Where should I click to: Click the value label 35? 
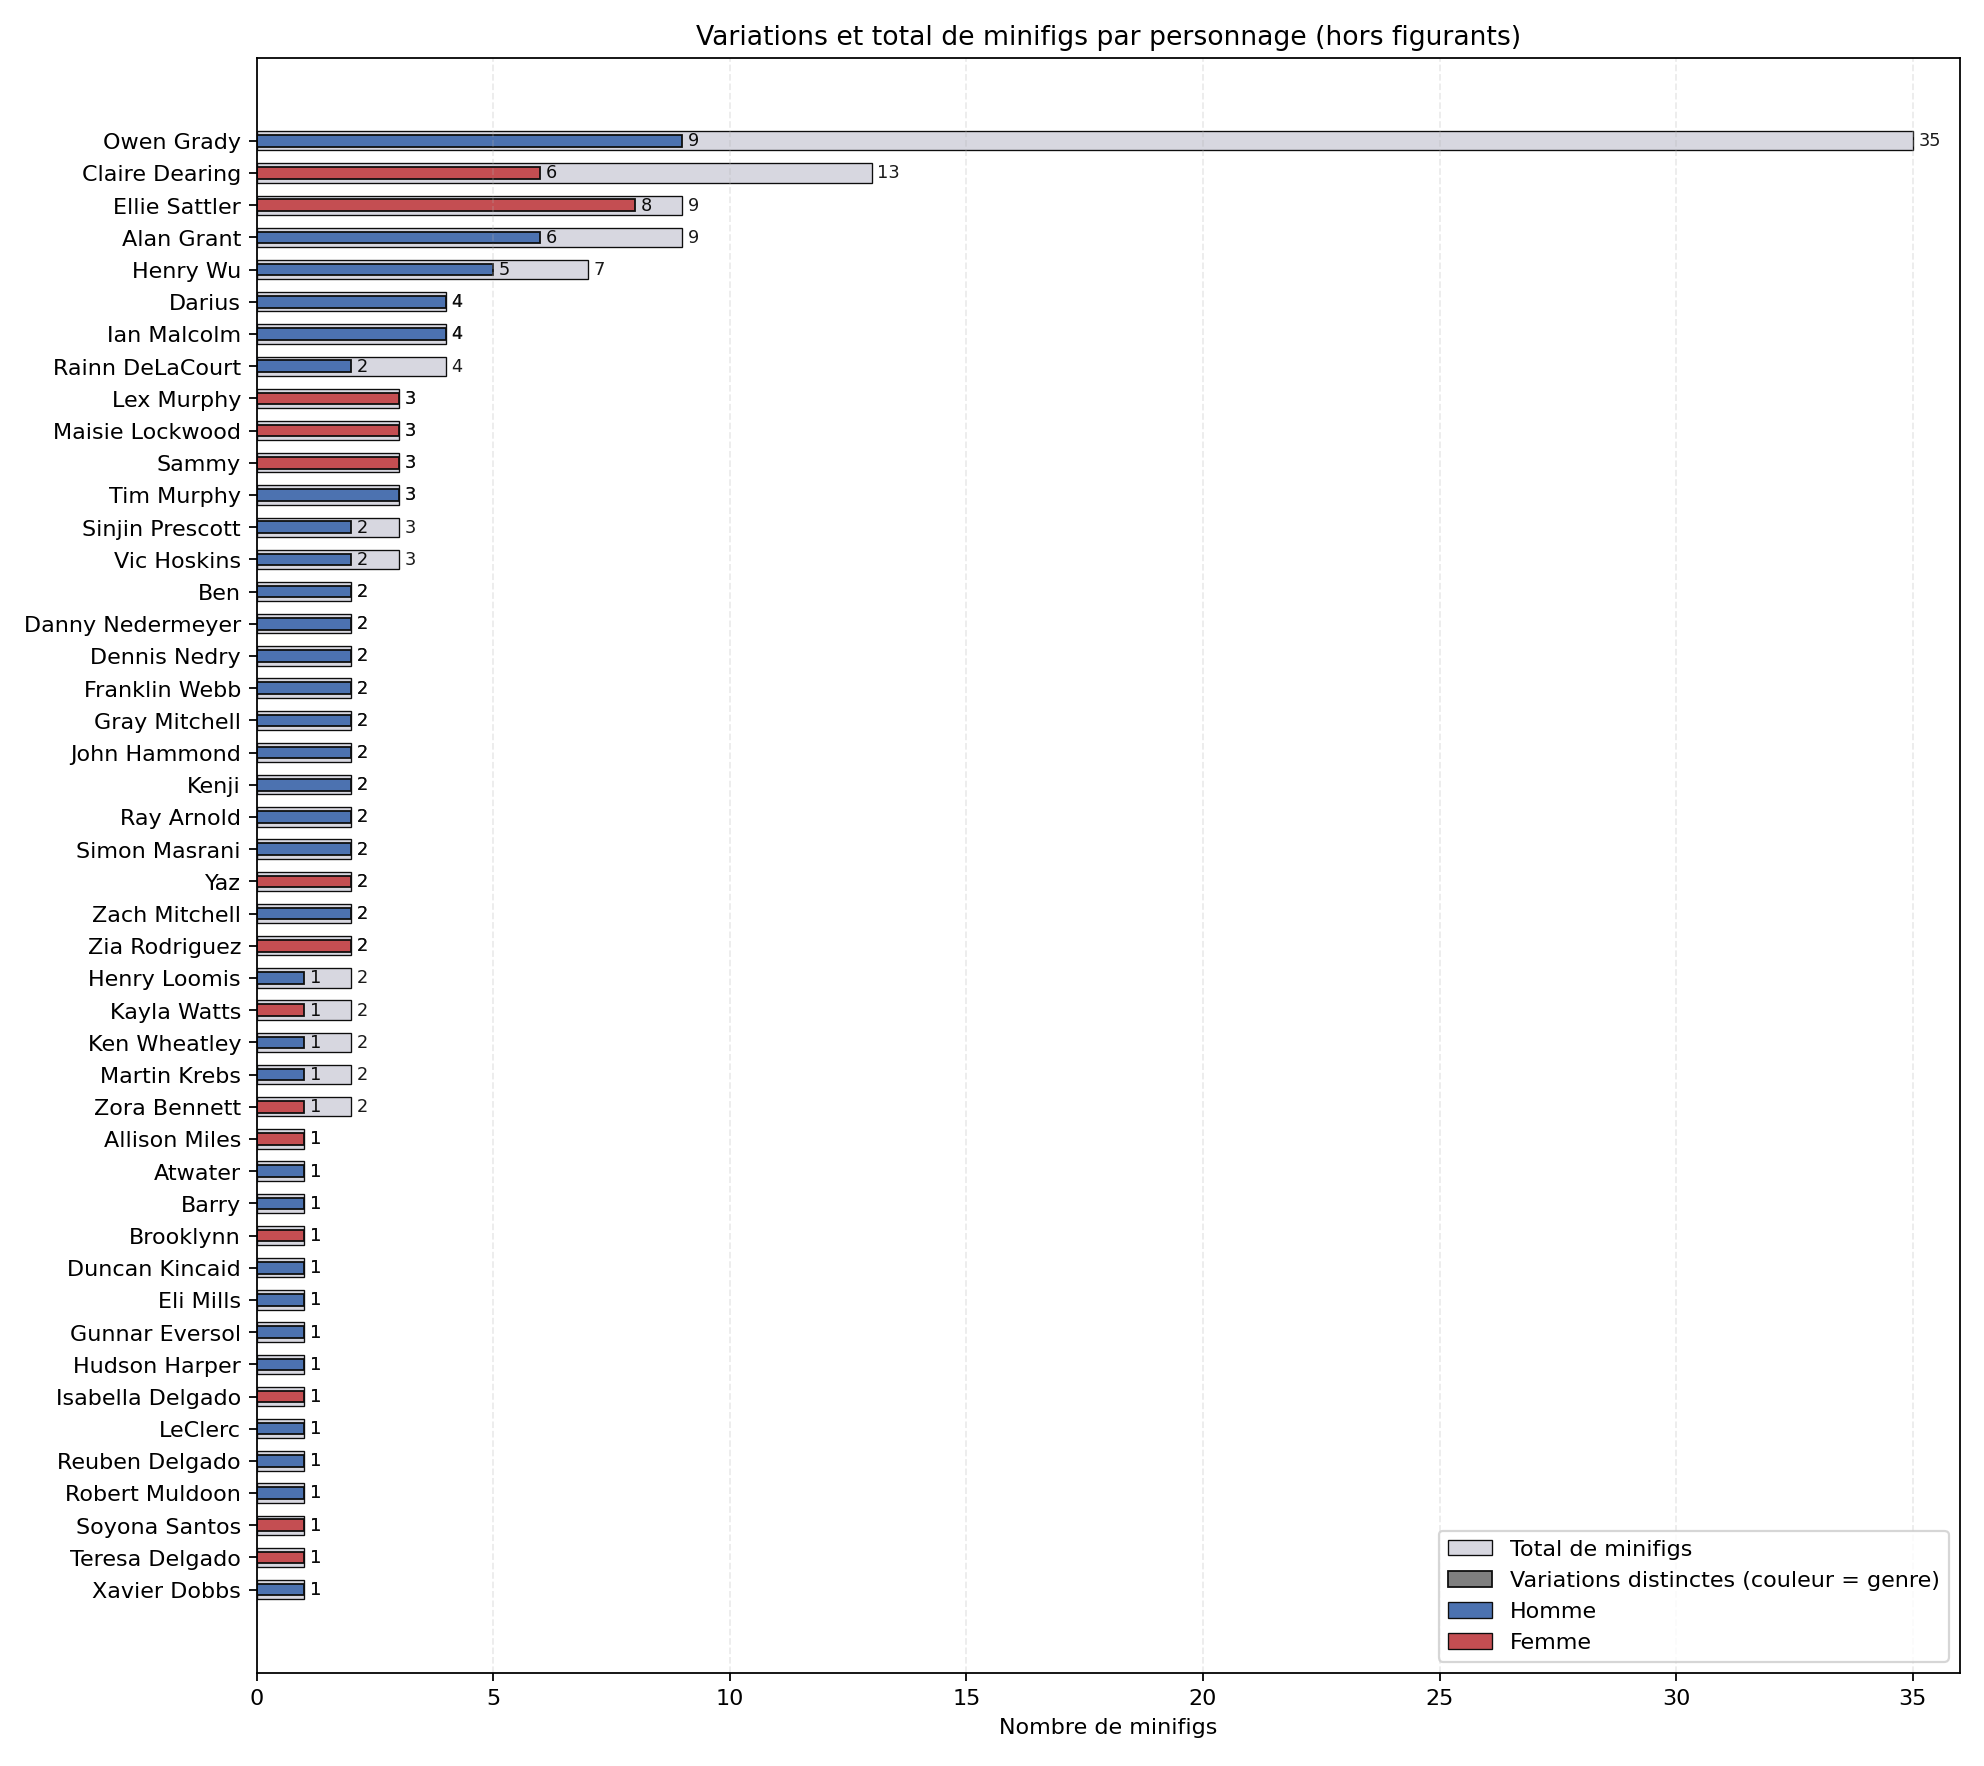tap(1929, 141)
